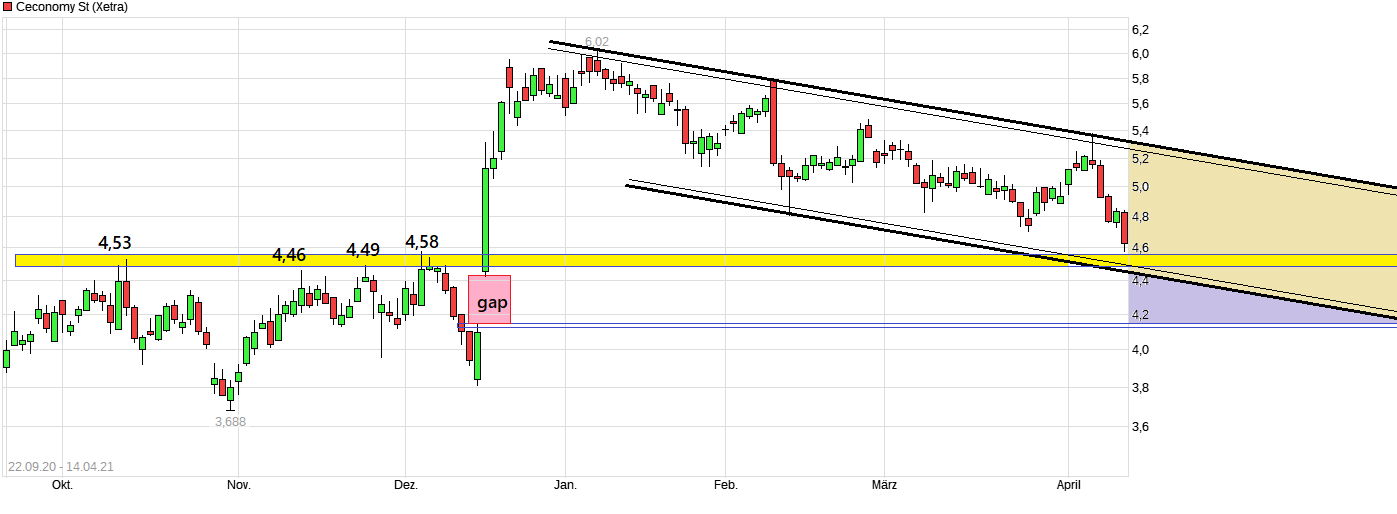1397x514 pixels.
Task: Click the 4,53 resistance label
Action: 114,243
